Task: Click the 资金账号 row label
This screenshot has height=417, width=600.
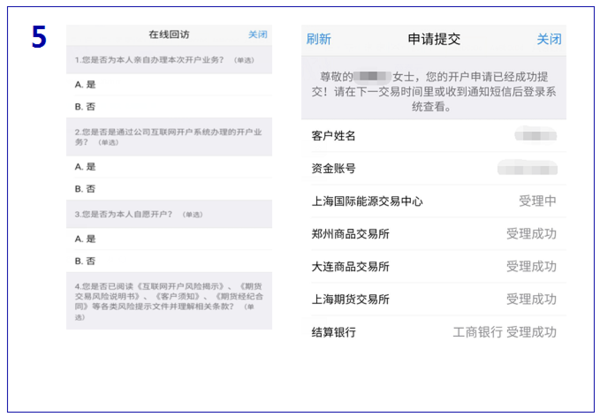Action: pos(333,168)
